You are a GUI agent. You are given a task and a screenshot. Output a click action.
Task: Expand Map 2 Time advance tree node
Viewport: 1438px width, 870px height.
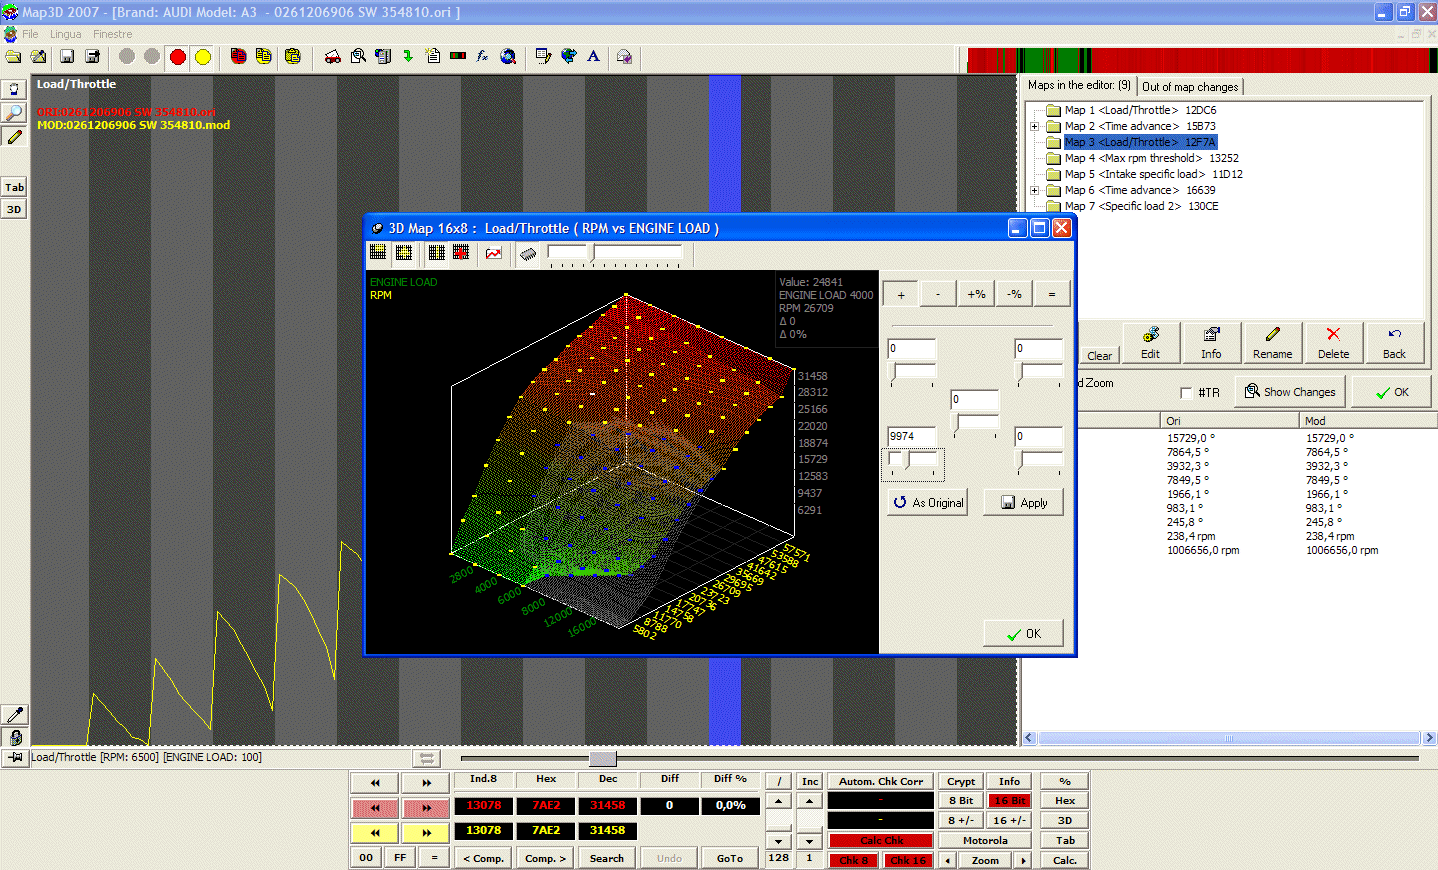(1032, 126)
